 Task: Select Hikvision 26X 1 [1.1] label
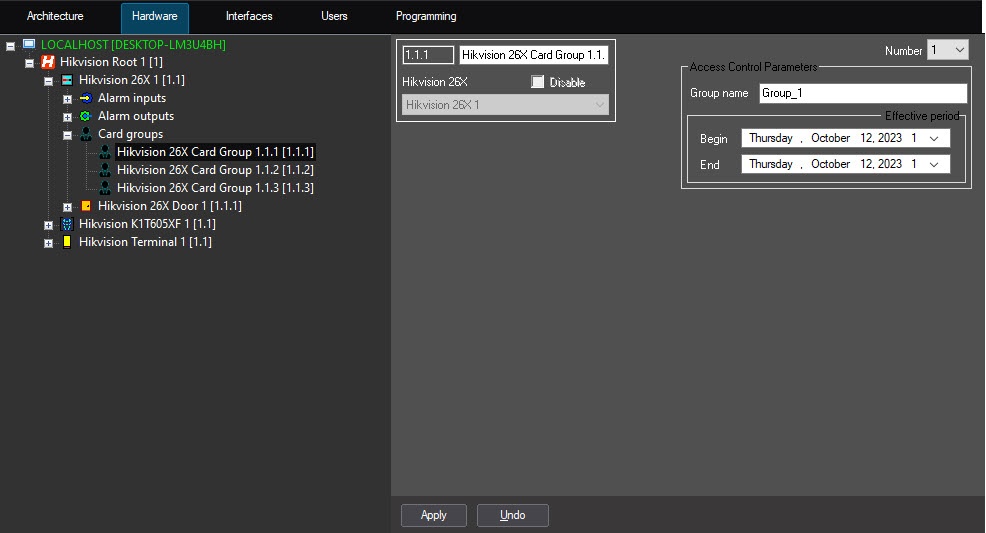tap(132, 80)
